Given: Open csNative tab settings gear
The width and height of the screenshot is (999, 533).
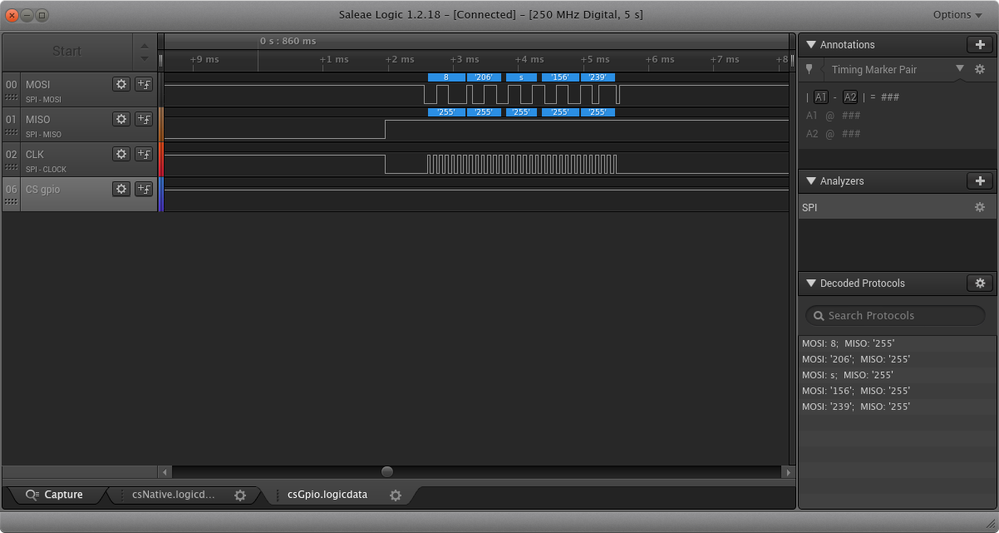Looking at the screenshot, I should (x=240, y=495).
